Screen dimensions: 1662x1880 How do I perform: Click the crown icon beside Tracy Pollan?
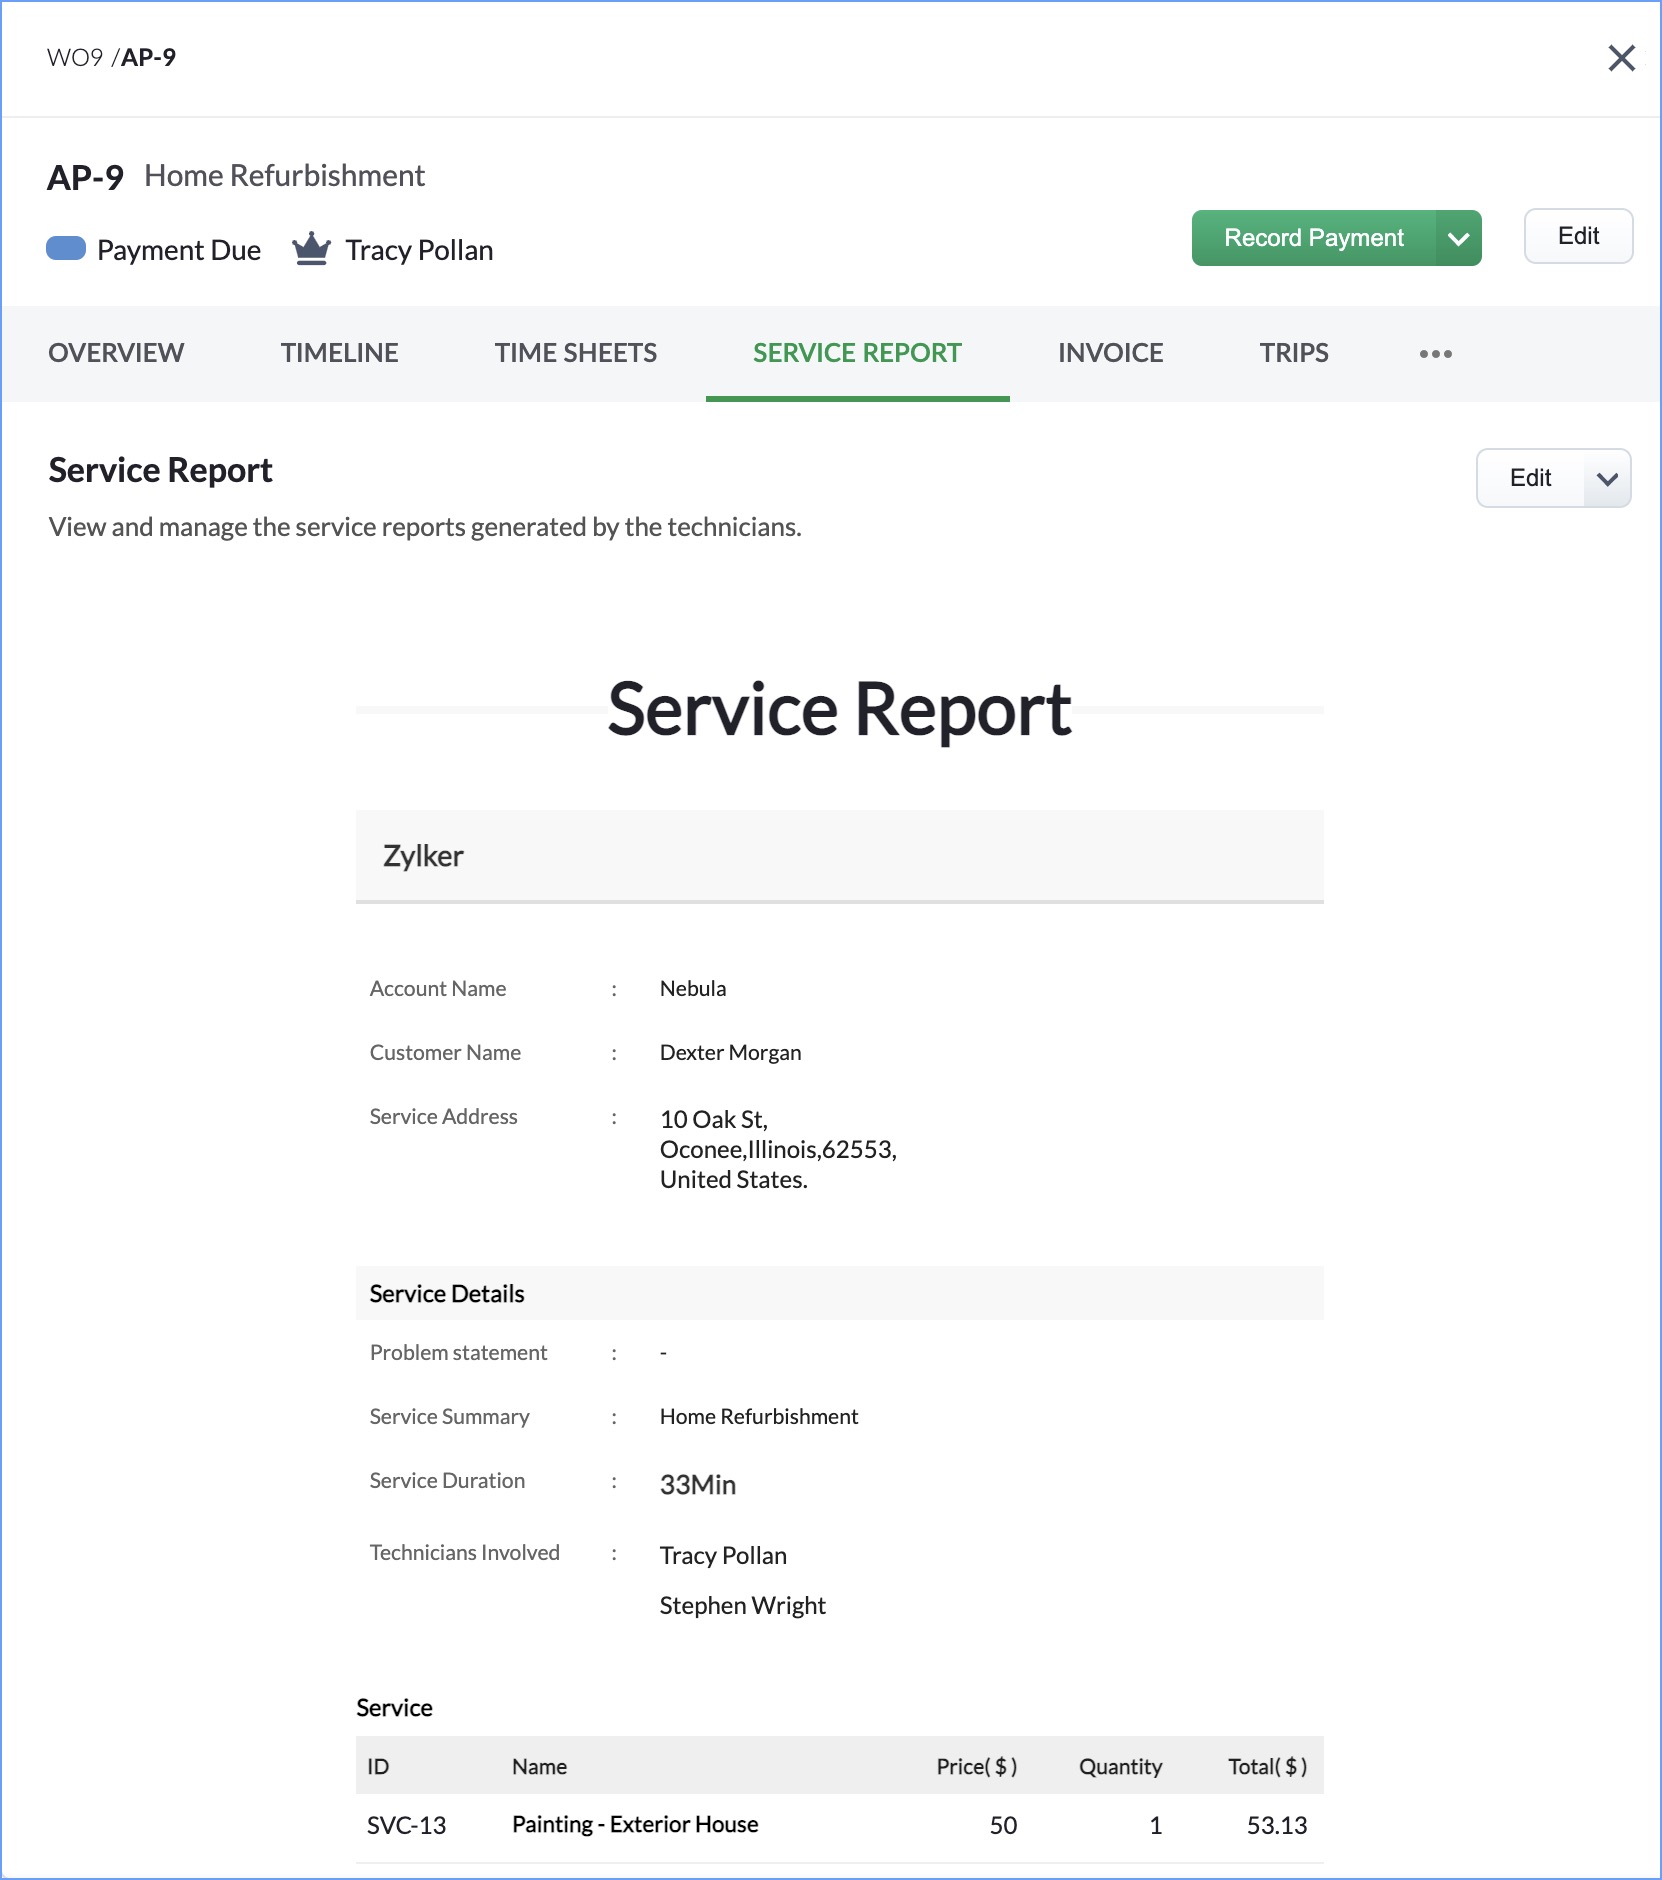(311, 249)
